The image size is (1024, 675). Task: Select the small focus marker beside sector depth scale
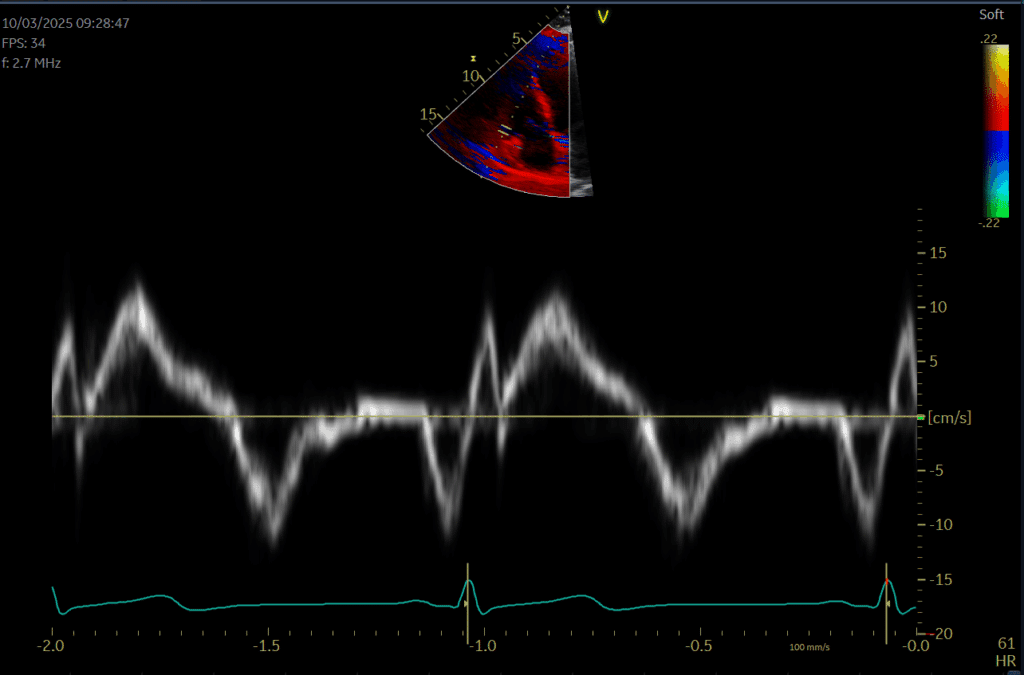pos(473,58)
